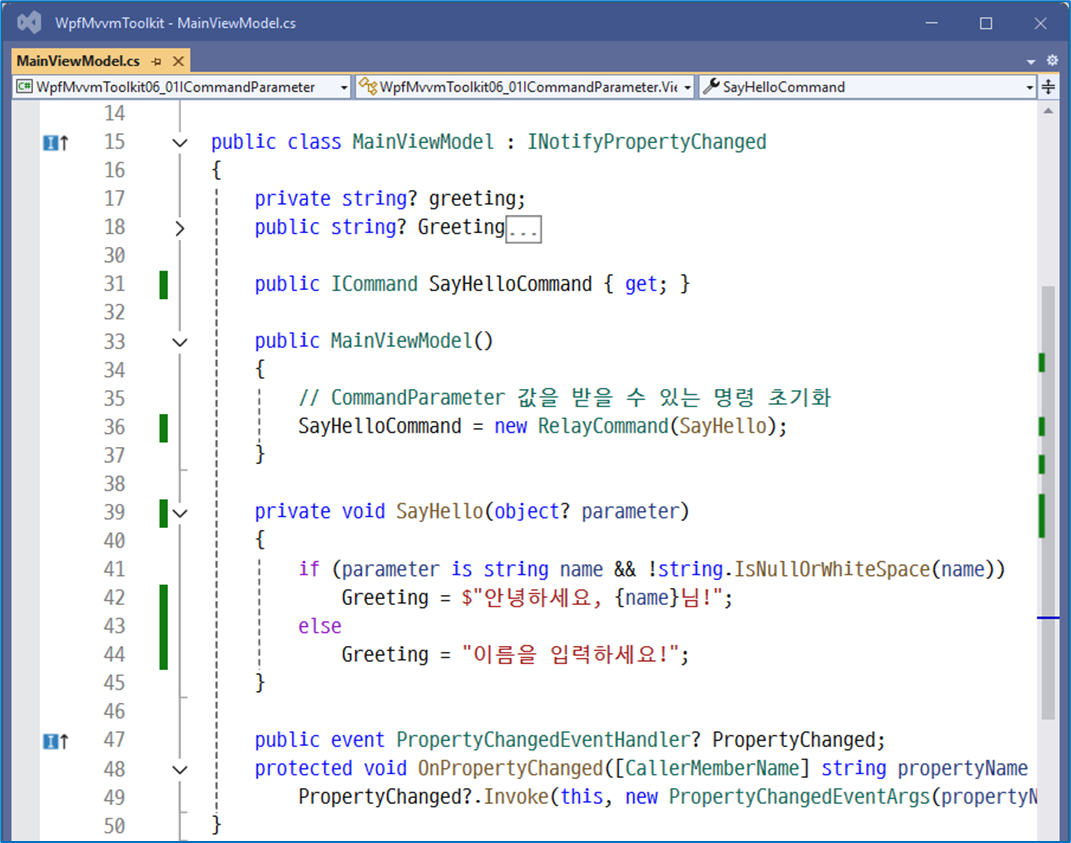Click RelayCommand on line 36
Viewport: 1071px width, 843px height.
point(603,426)
